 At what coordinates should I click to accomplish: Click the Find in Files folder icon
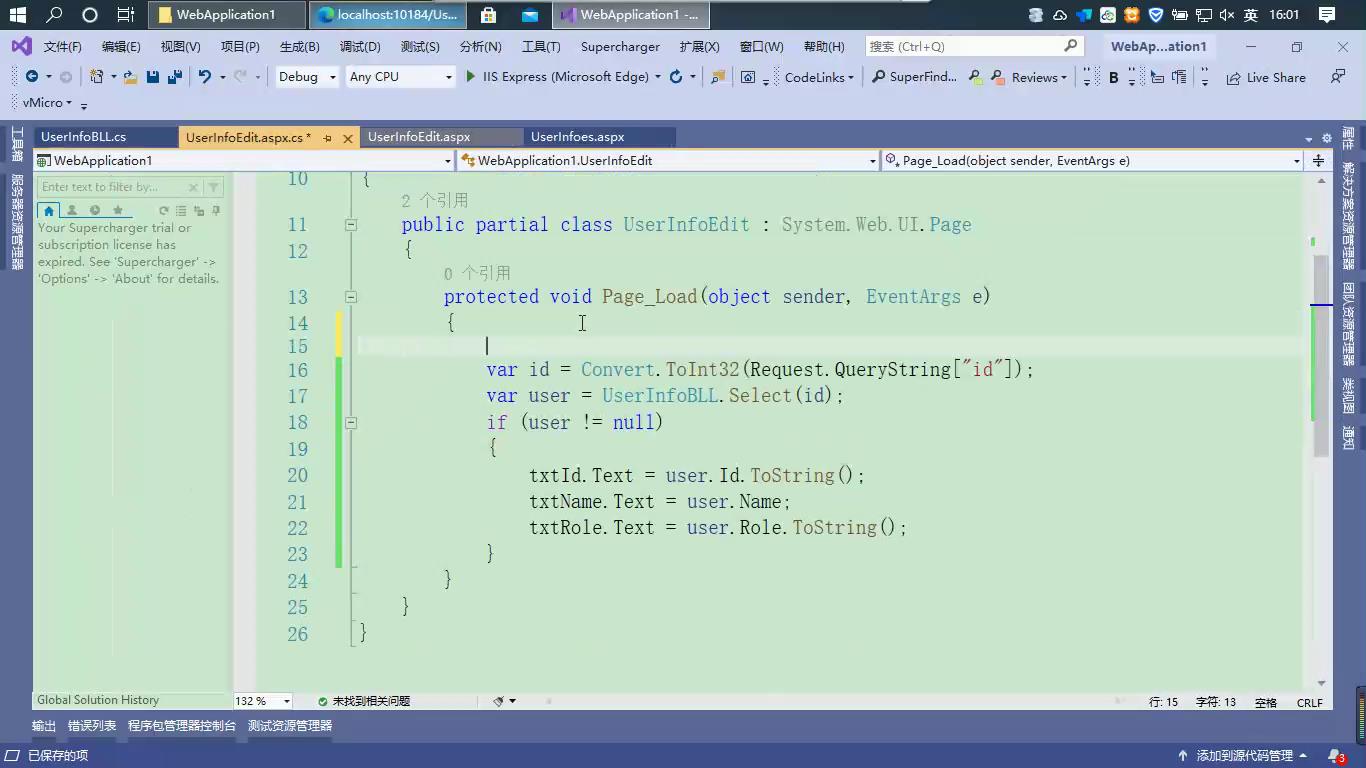coord(718,77)
